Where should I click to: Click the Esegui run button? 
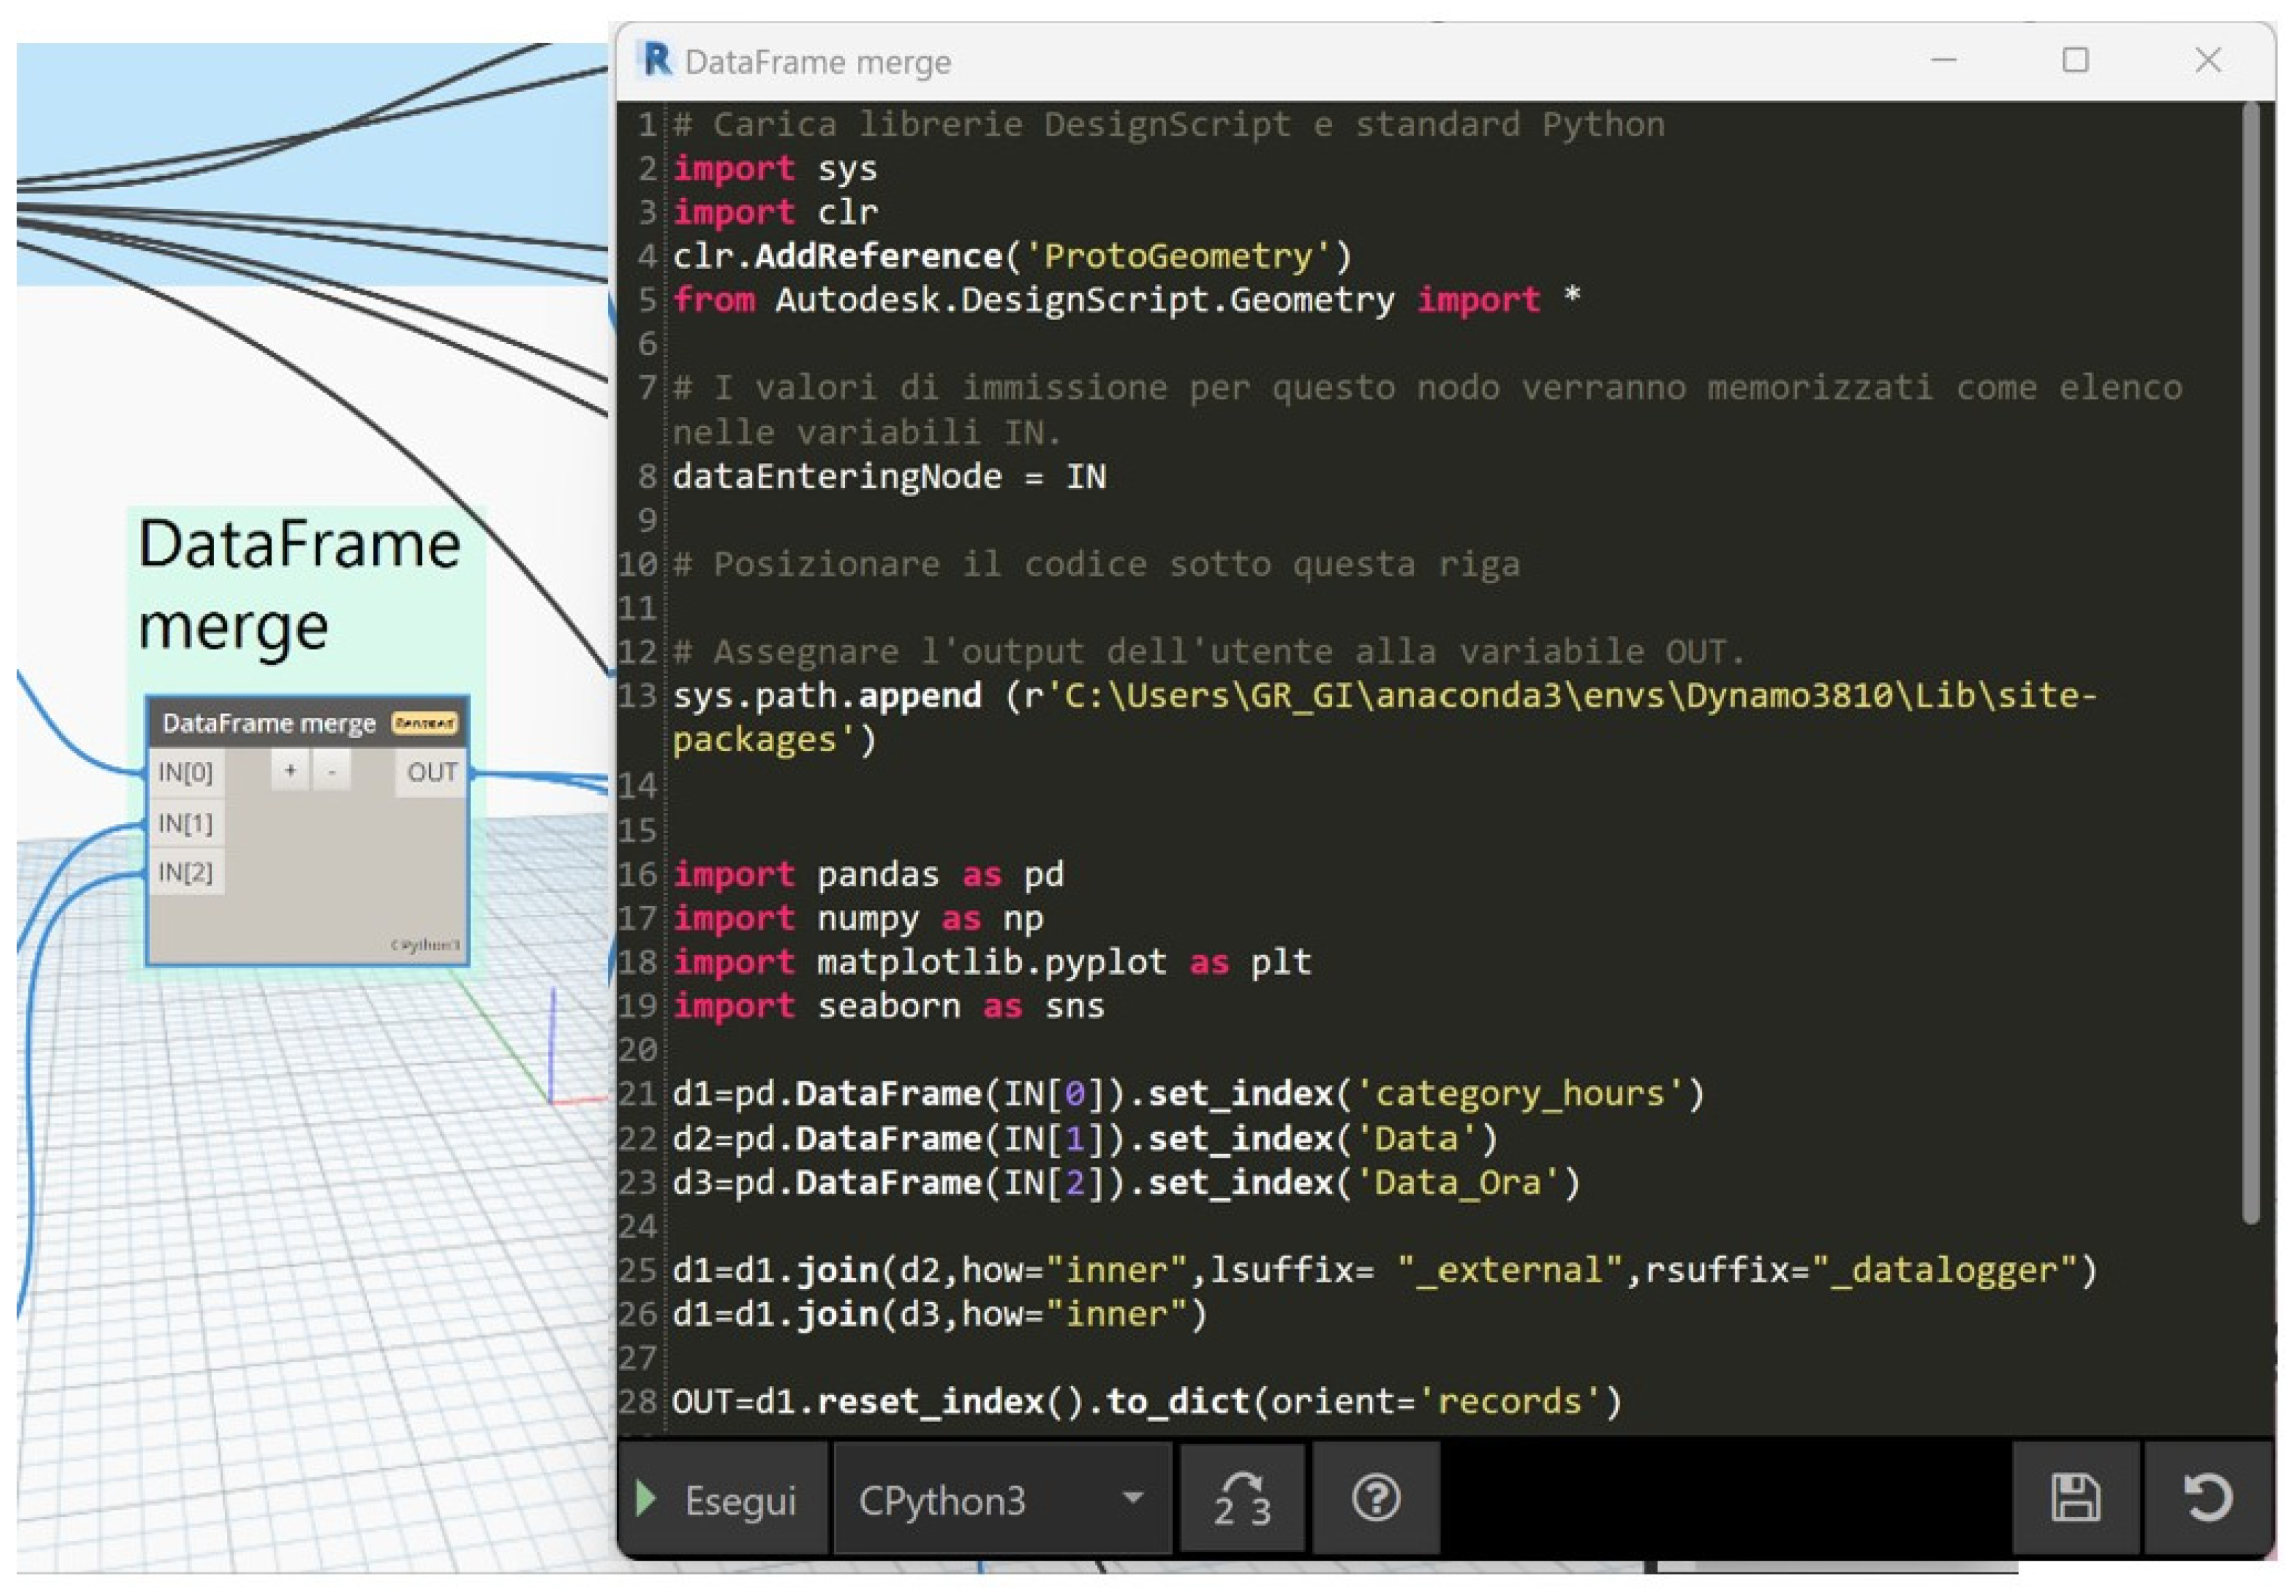(x=722, y=1499)
